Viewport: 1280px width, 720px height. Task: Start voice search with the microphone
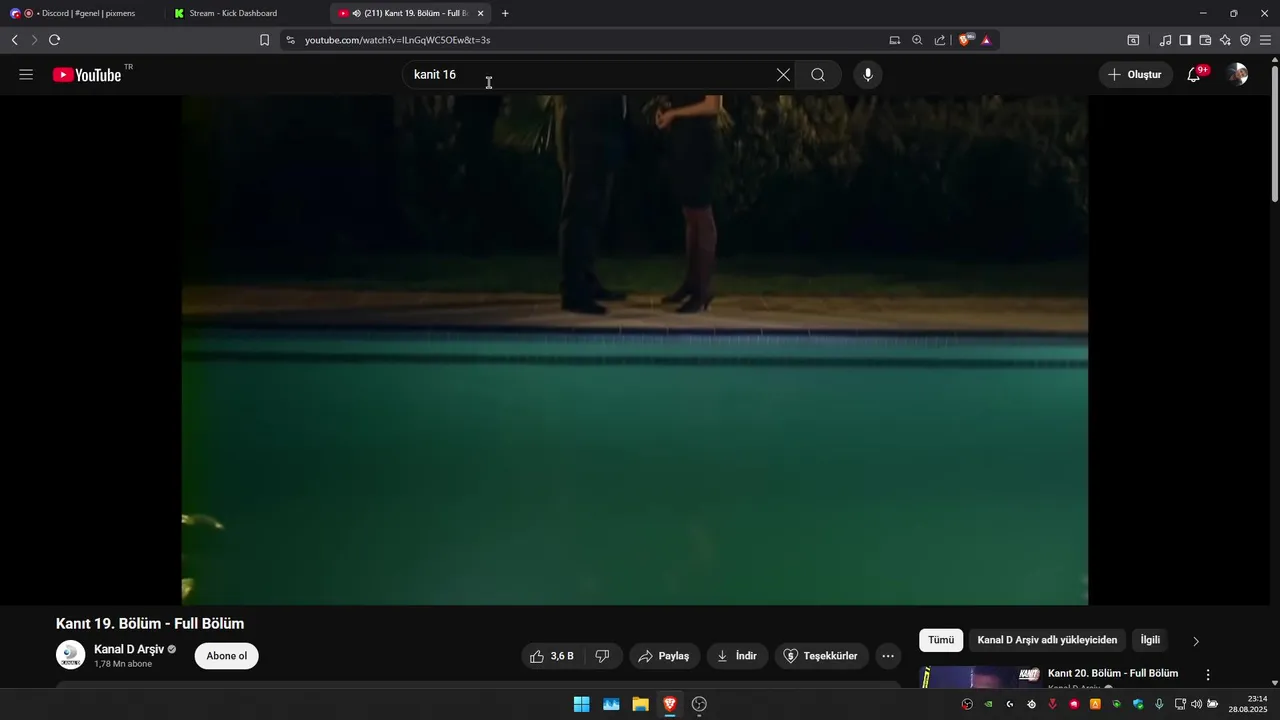tap(868, 75)
